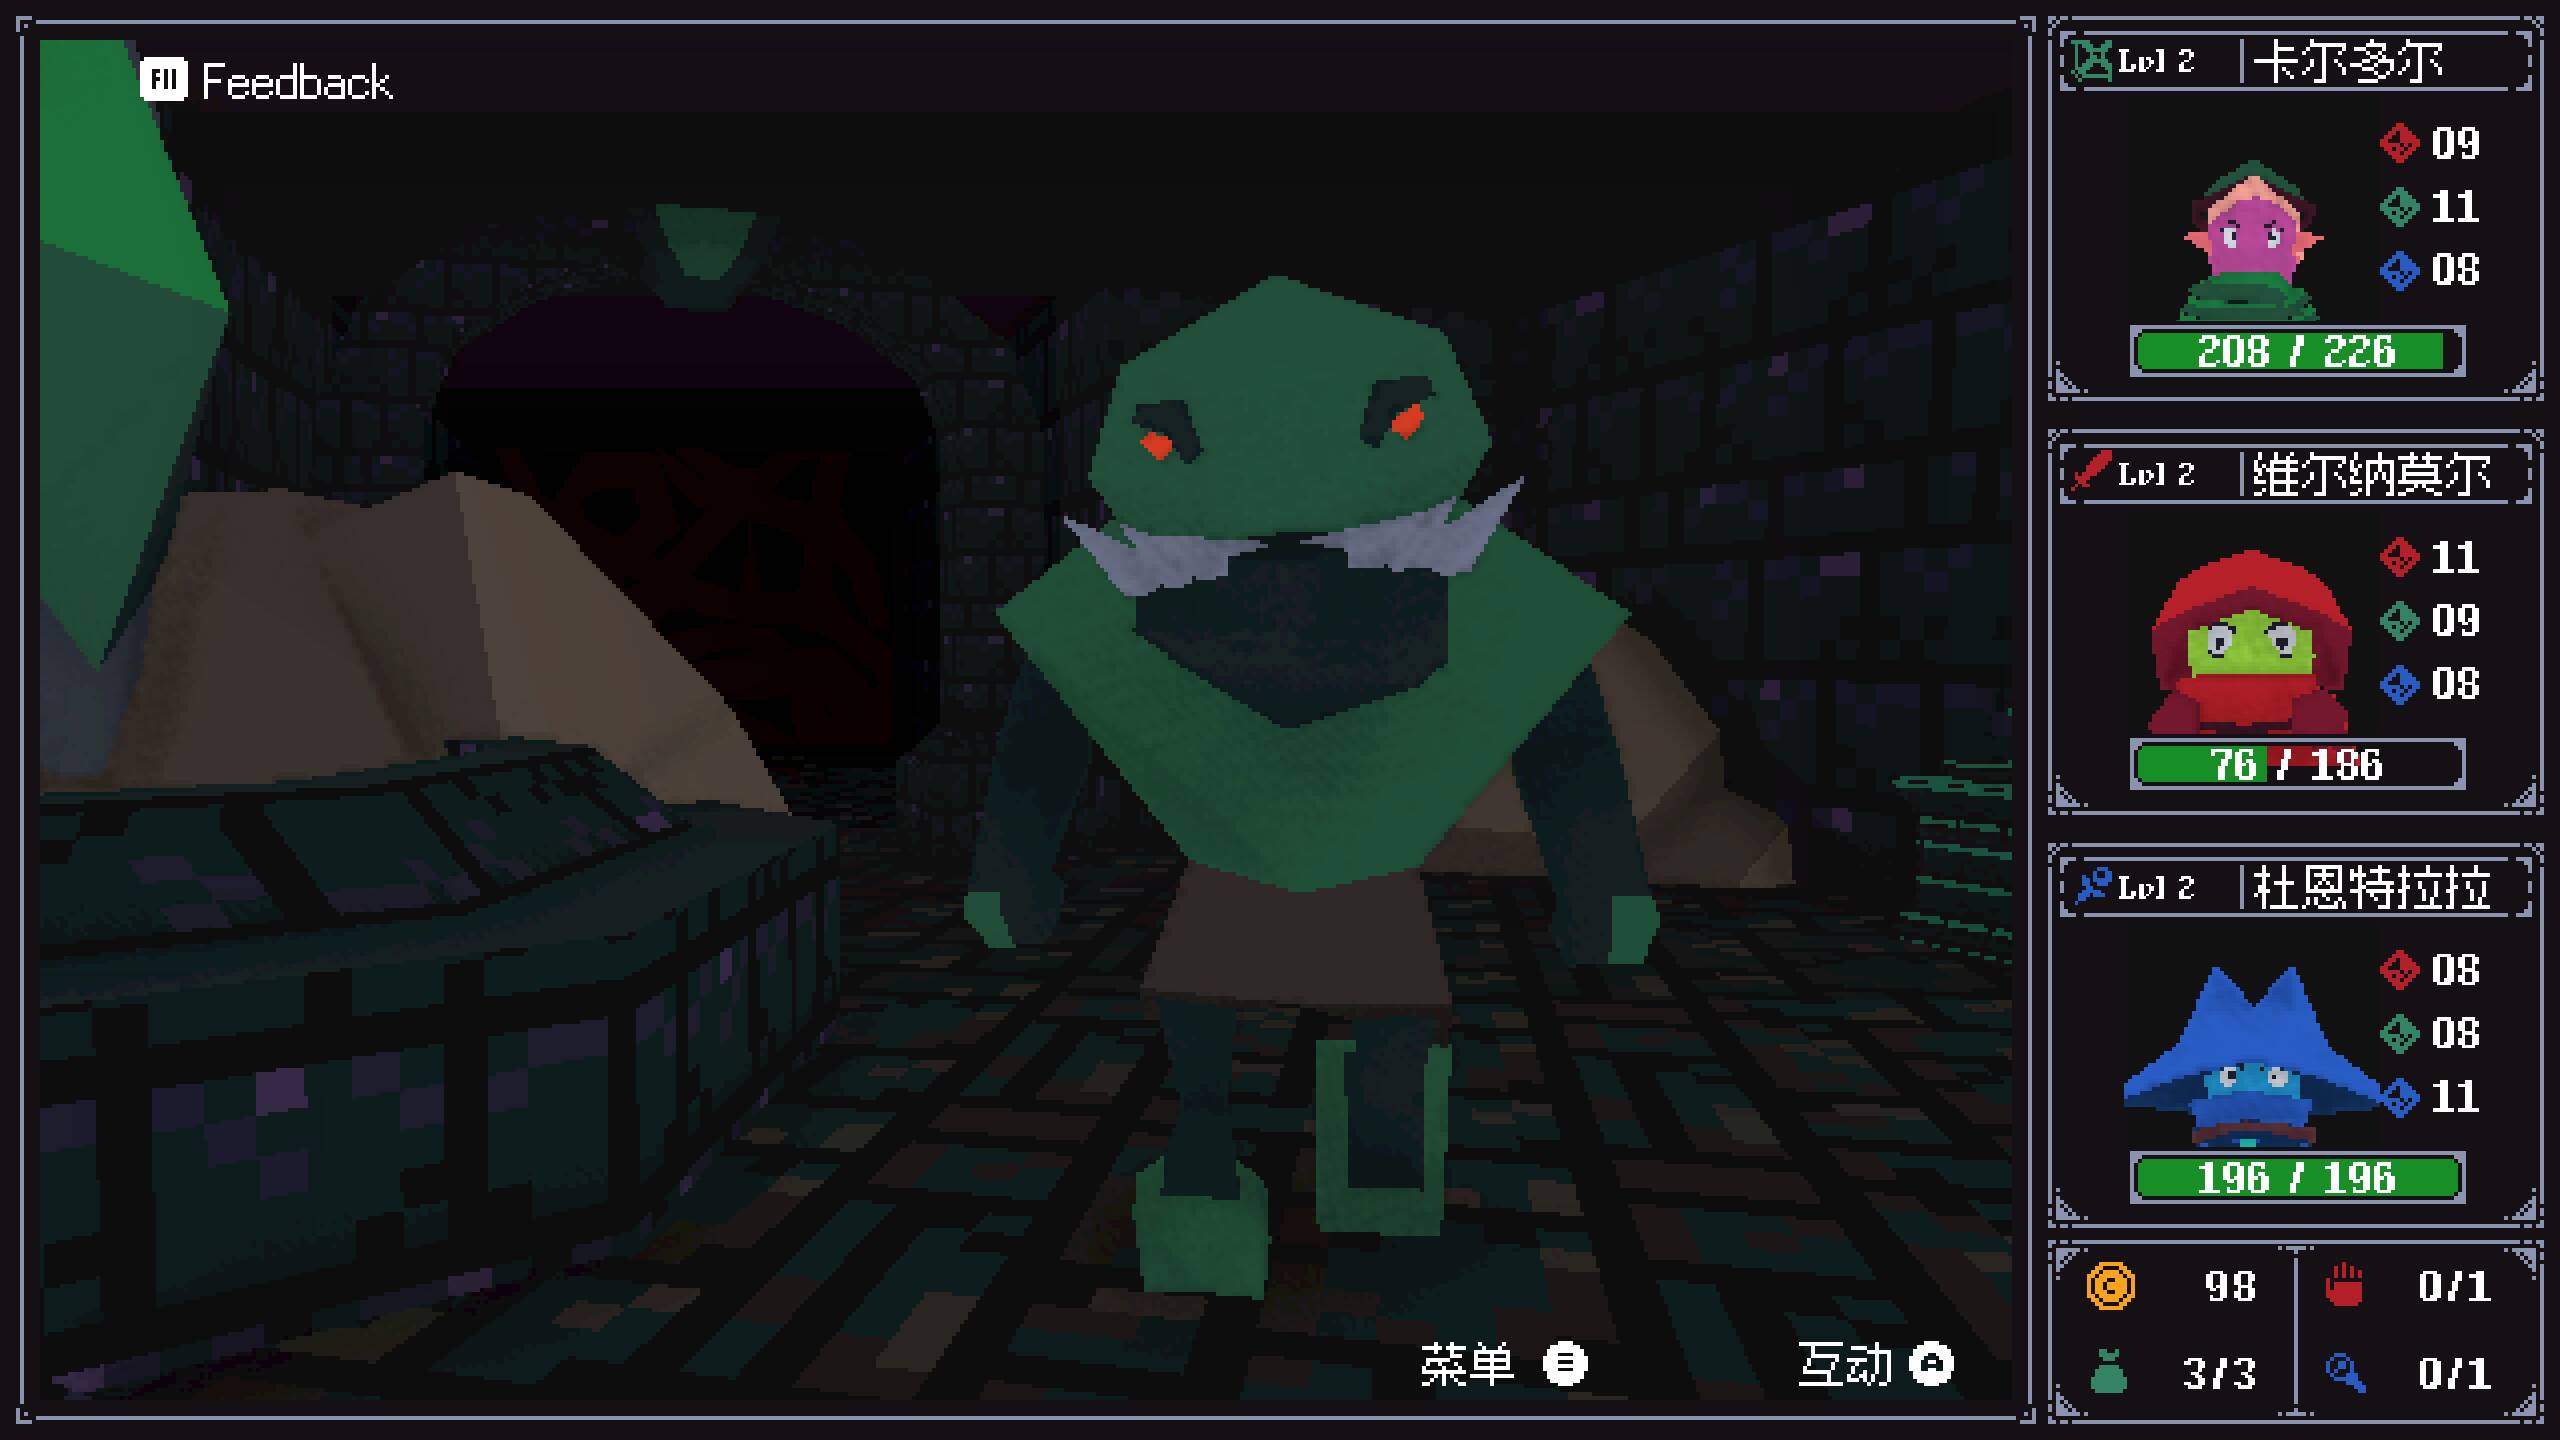Screen dimensions: 2560x1440
Task: Click 维尔纳莫尔's red stat value 11
Action: pyautogui.click(x=2456, y=557)
